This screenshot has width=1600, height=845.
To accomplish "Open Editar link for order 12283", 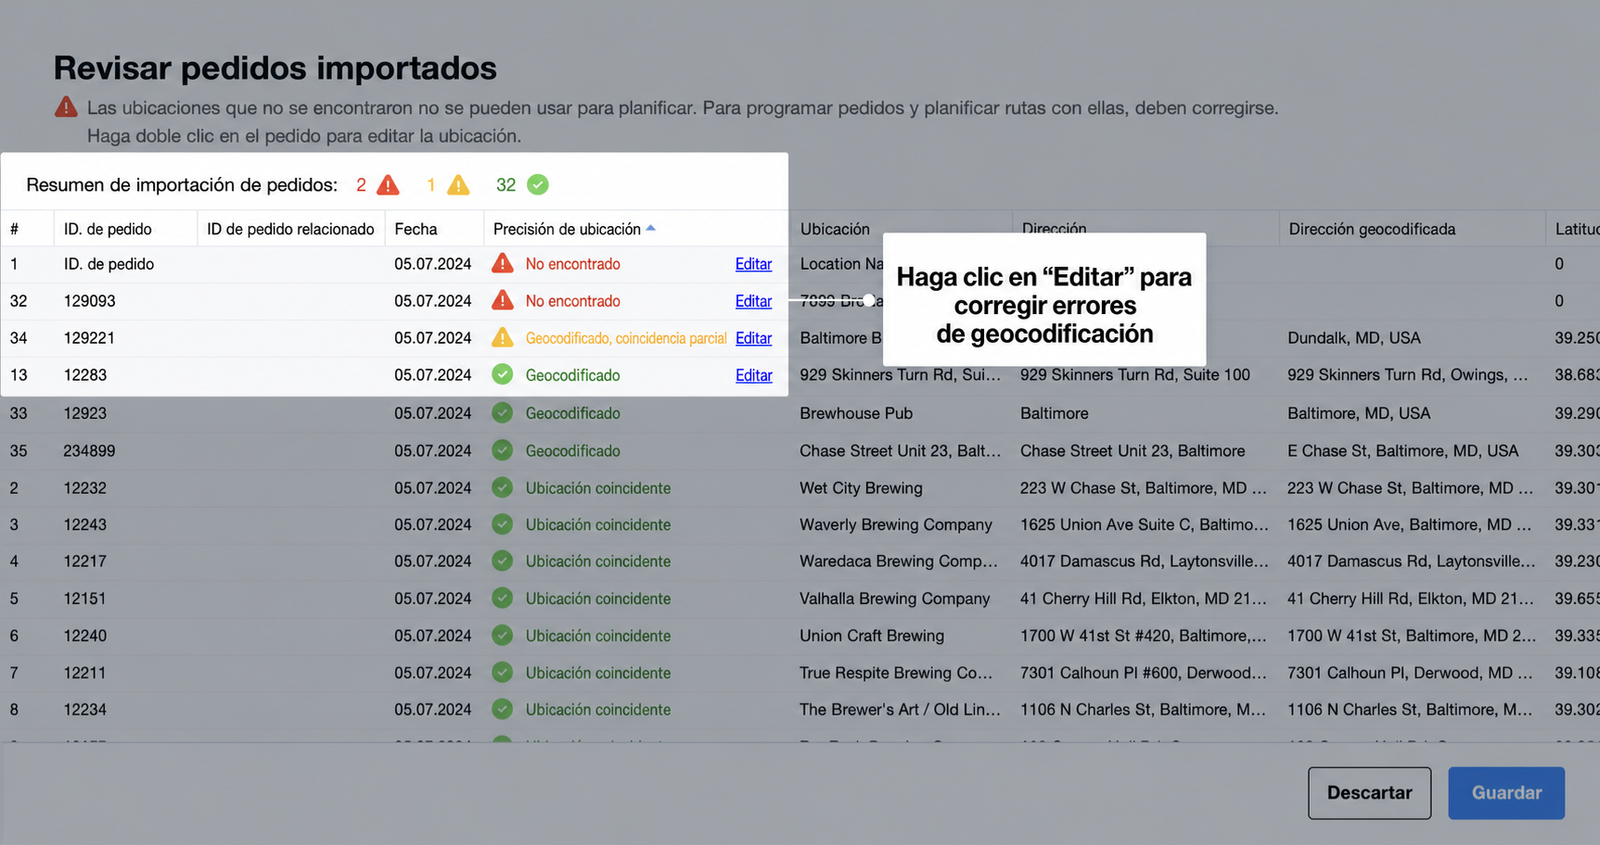I will point(754,375).
